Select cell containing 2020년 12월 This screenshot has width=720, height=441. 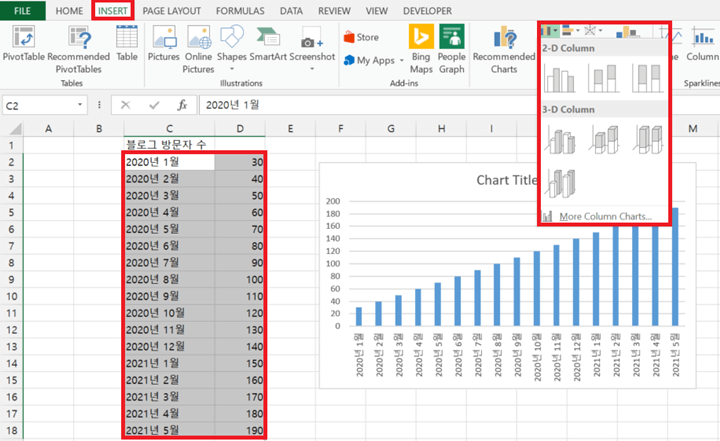pyautogui.click(x=169, y=346)
